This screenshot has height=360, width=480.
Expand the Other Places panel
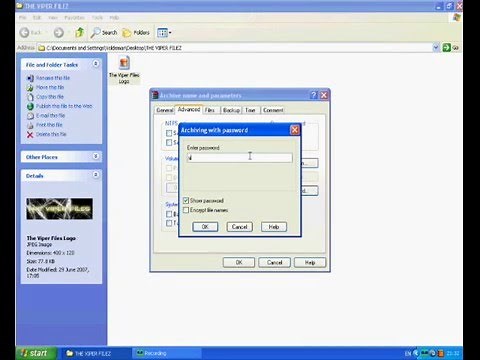point(96,156)
